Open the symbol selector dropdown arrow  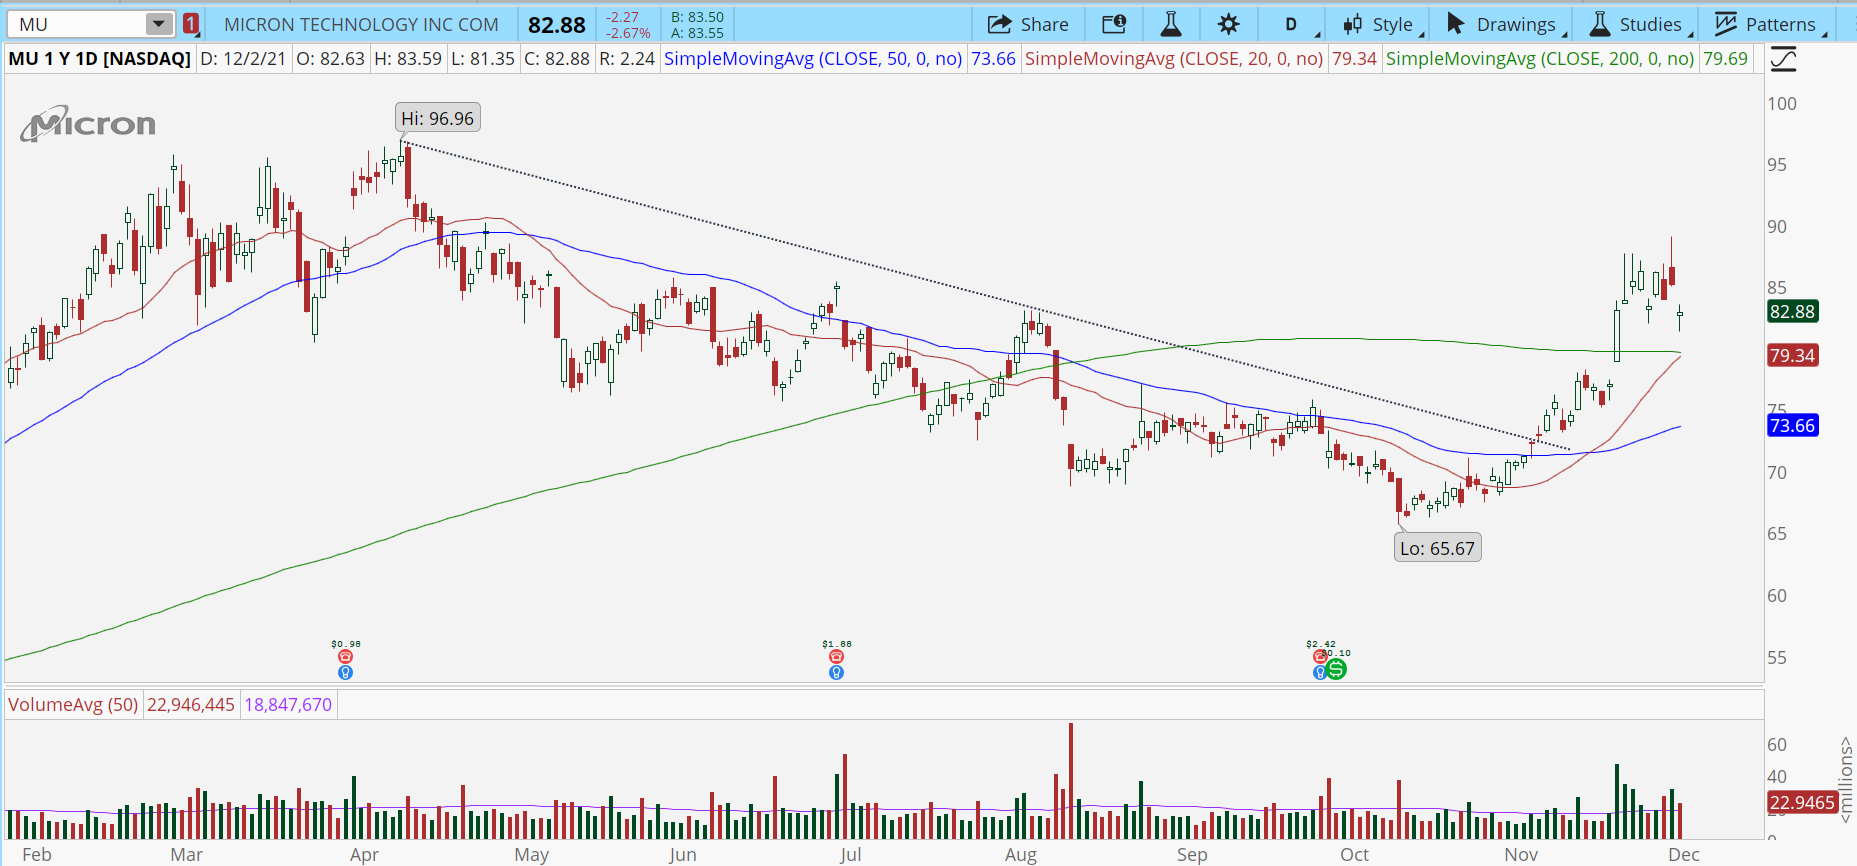point(158,24)
